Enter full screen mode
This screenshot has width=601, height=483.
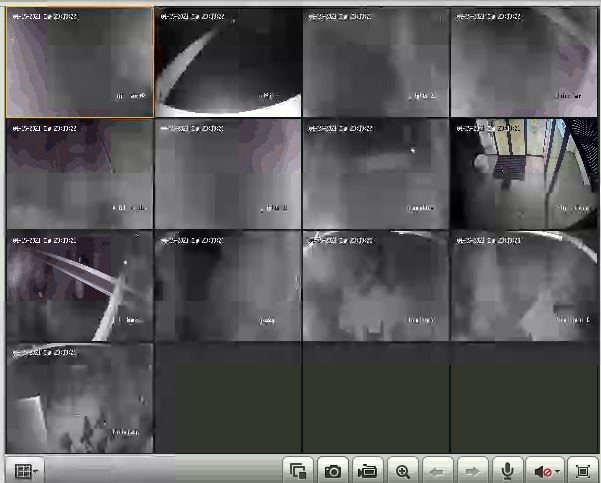(x=582, y=471)
